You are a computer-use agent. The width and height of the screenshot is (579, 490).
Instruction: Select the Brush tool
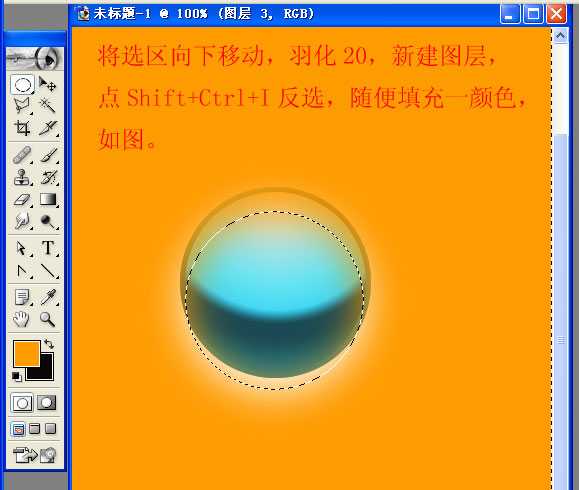pos(48,155)
